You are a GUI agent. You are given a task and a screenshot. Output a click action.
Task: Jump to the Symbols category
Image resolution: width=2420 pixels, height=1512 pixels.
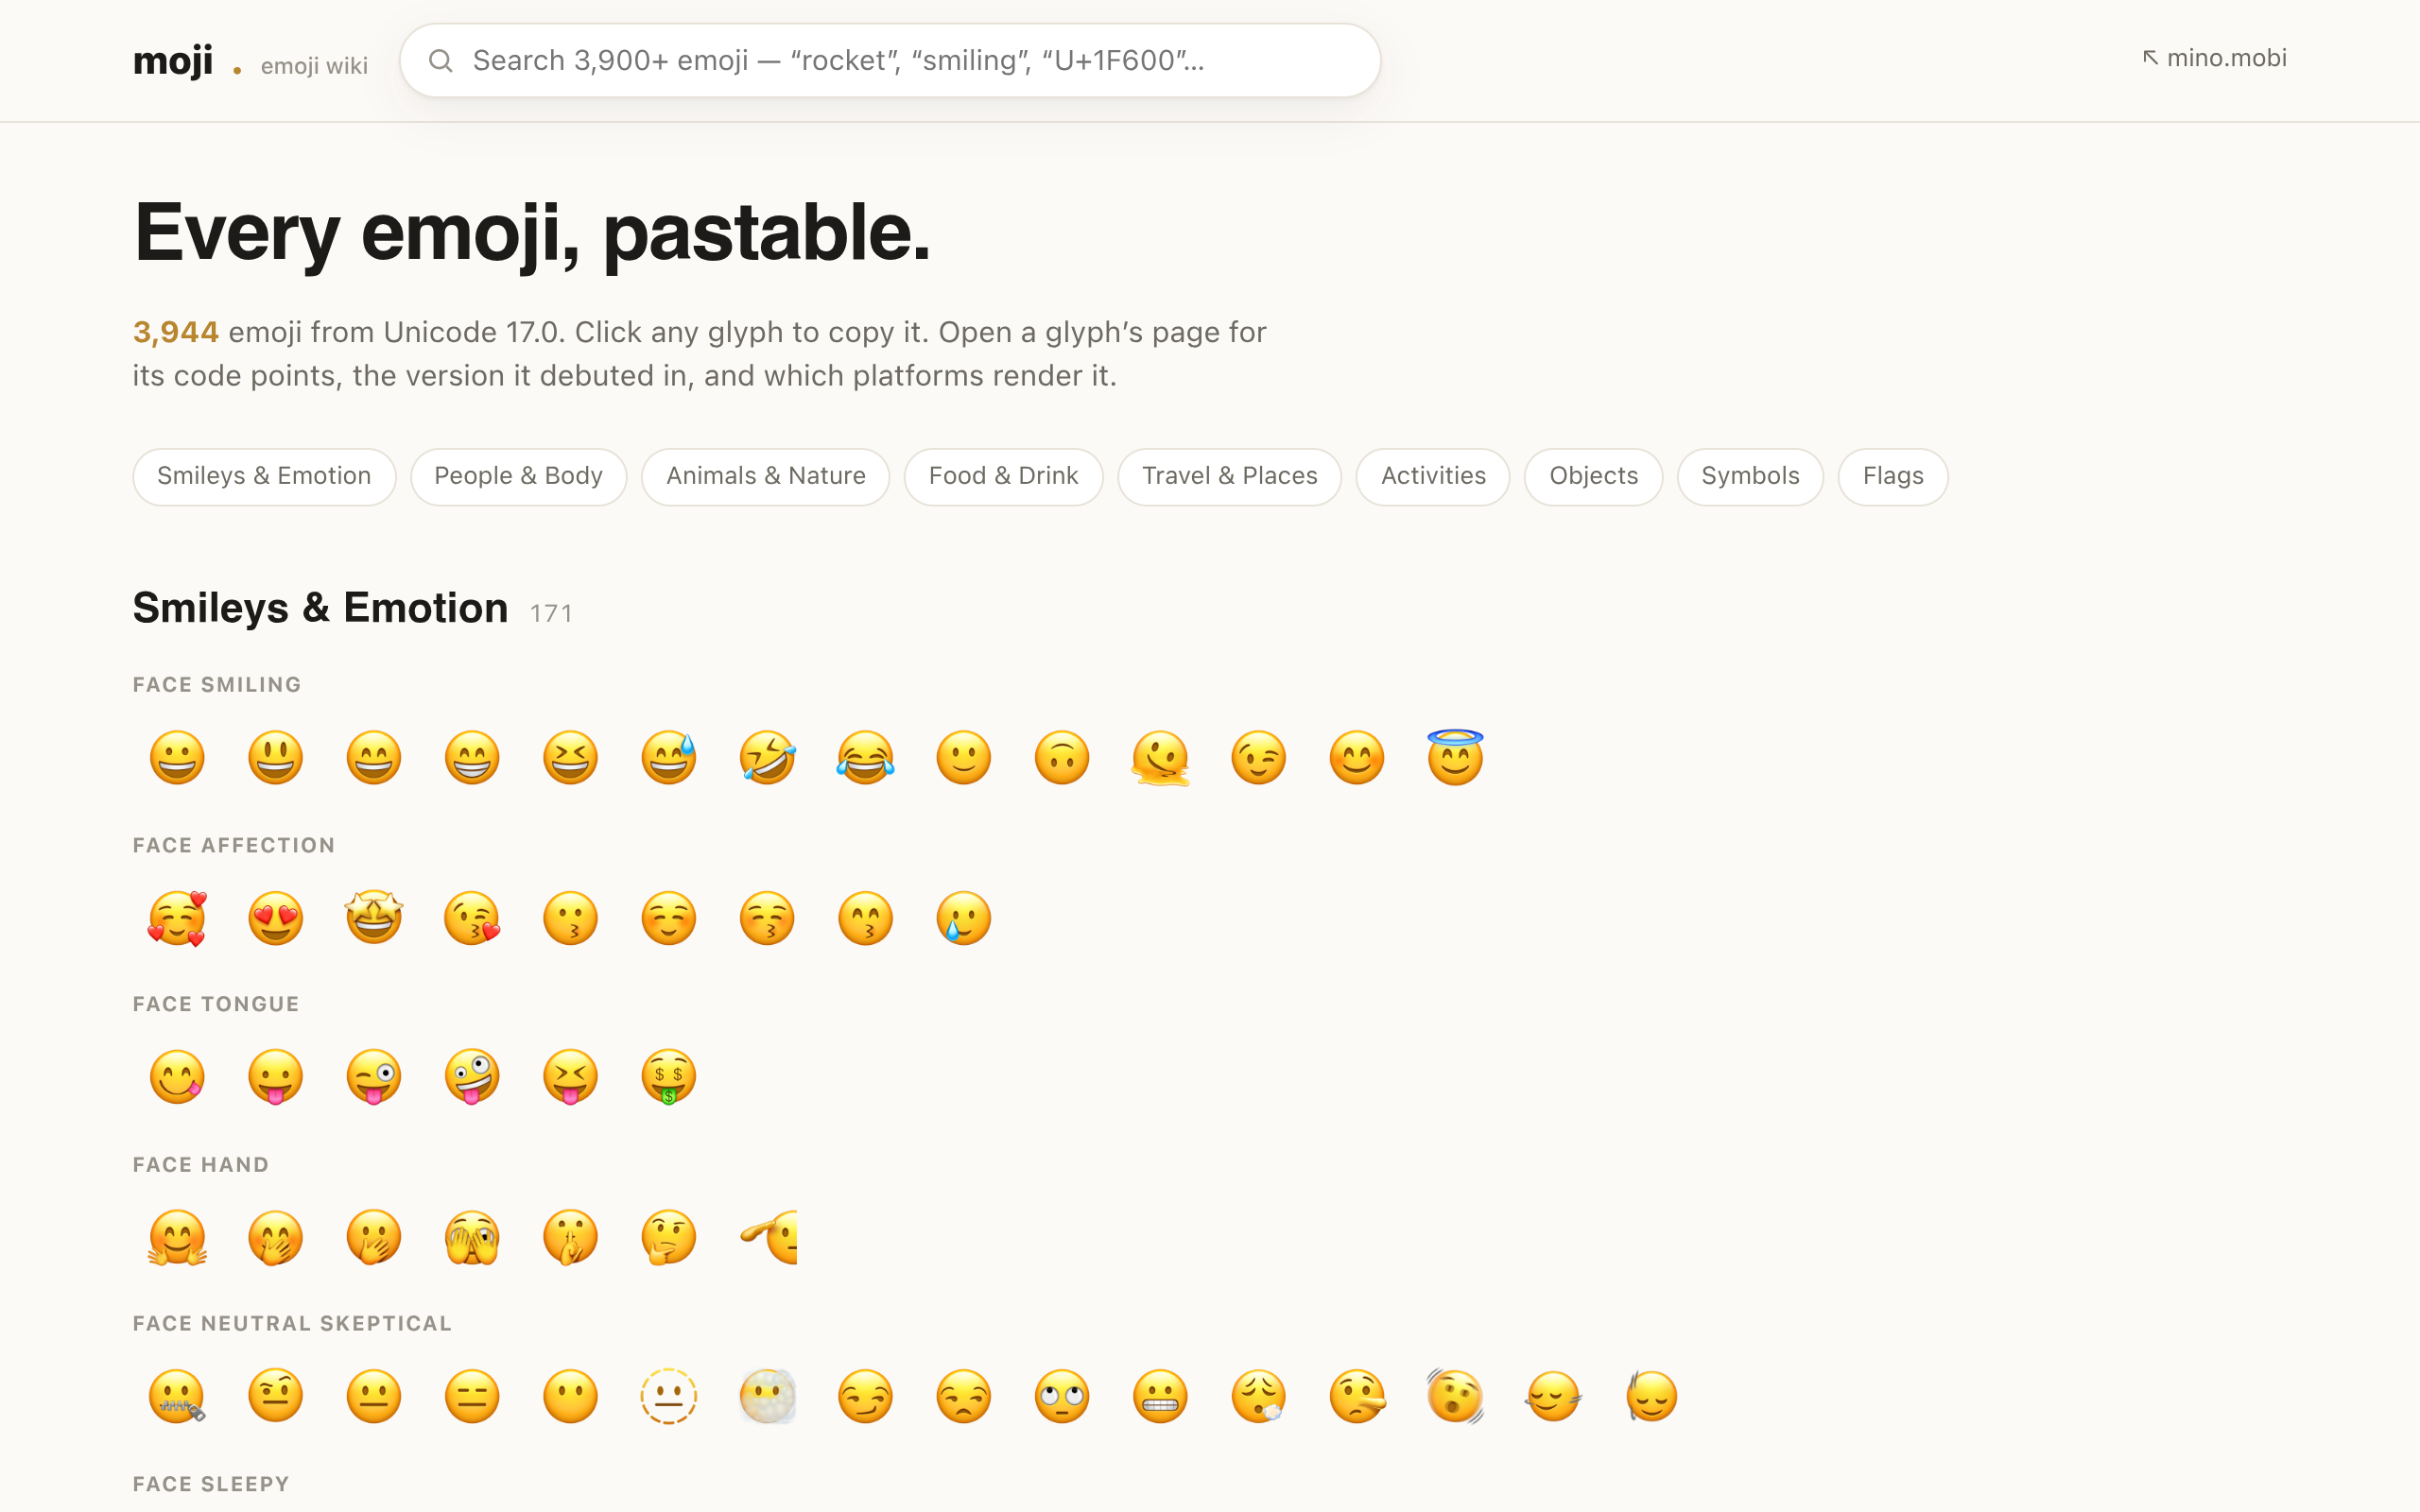(x=1750, y=476)
